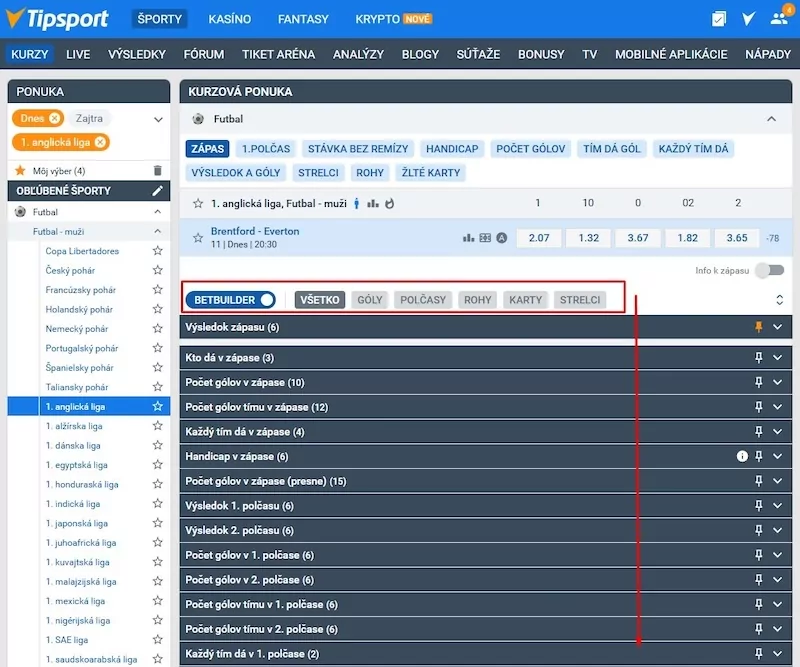The width and height of the screenshot is (800, 667).
Task: Select the ŽLTÉ KARTY bet type button
Action: click(x=431, y=173)
